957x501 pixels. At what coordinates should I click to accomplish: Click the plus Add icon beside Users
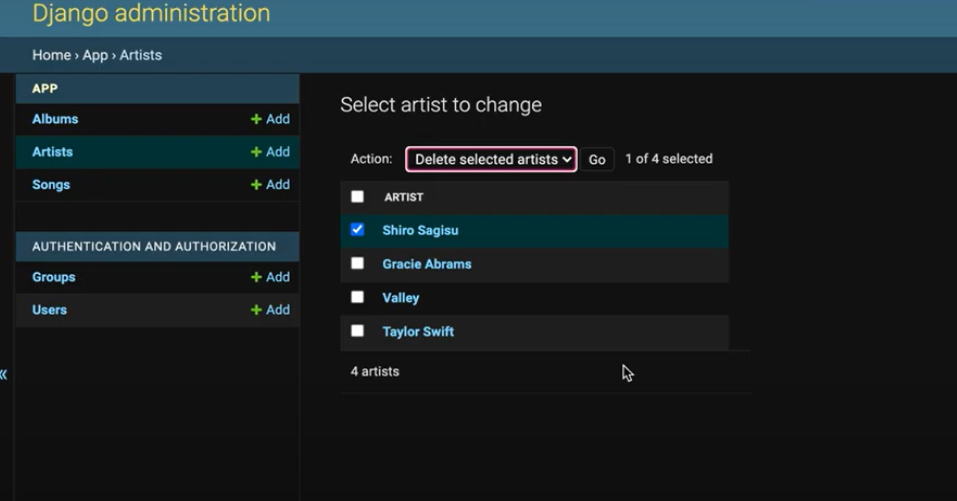tap(270, 310)
